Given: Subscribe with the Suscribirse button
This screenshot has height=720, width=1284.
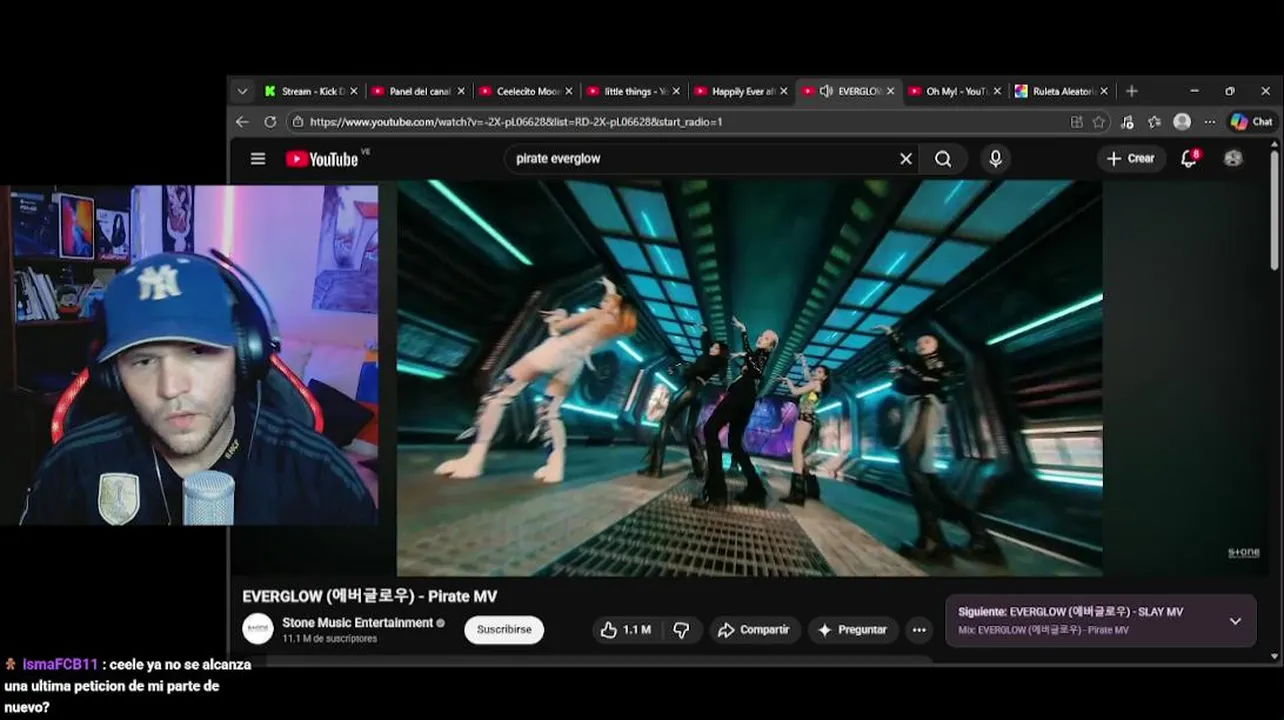Looking at the screenshot, I should 504,630.
